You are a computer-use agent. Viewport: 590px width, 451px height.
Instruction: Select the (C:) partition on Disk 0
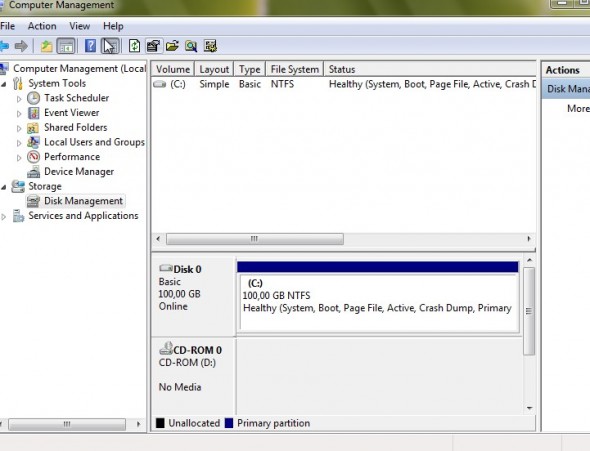click(x=378, y=302)
